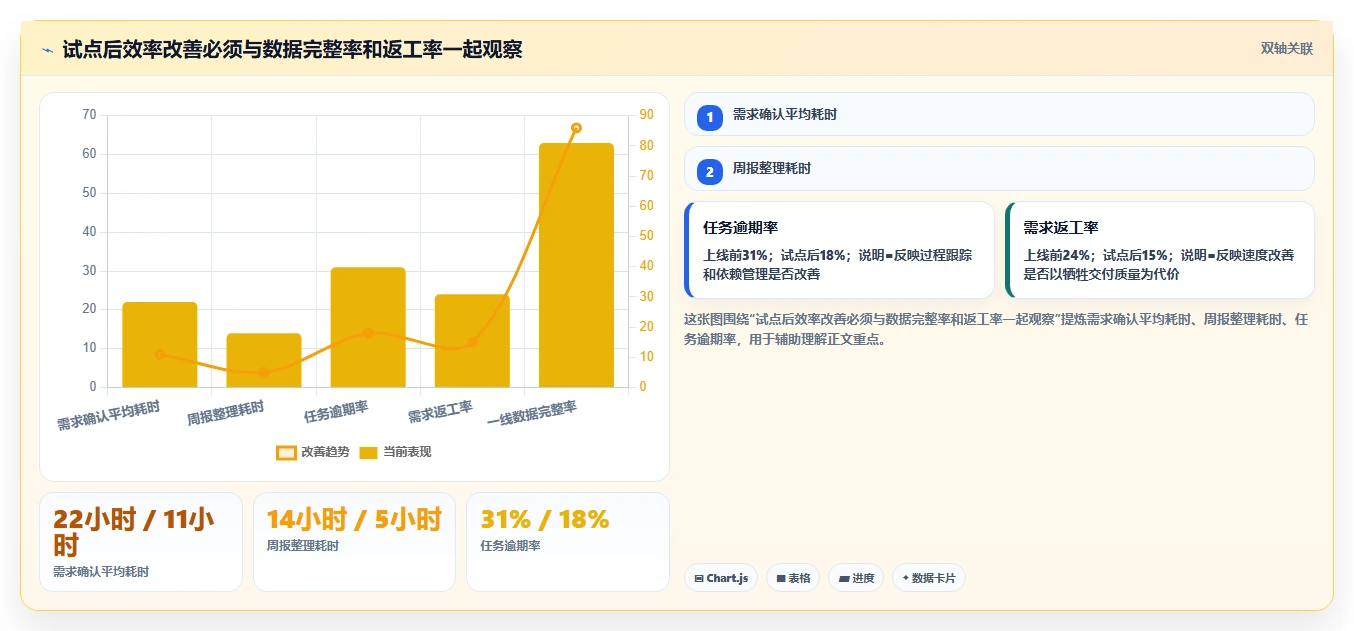The height and width of the screenshot is (631, 1354).
Task: Click the 周报整理耗时 caption under 14小时 / 5小时
Action: [x=302, y=546]
